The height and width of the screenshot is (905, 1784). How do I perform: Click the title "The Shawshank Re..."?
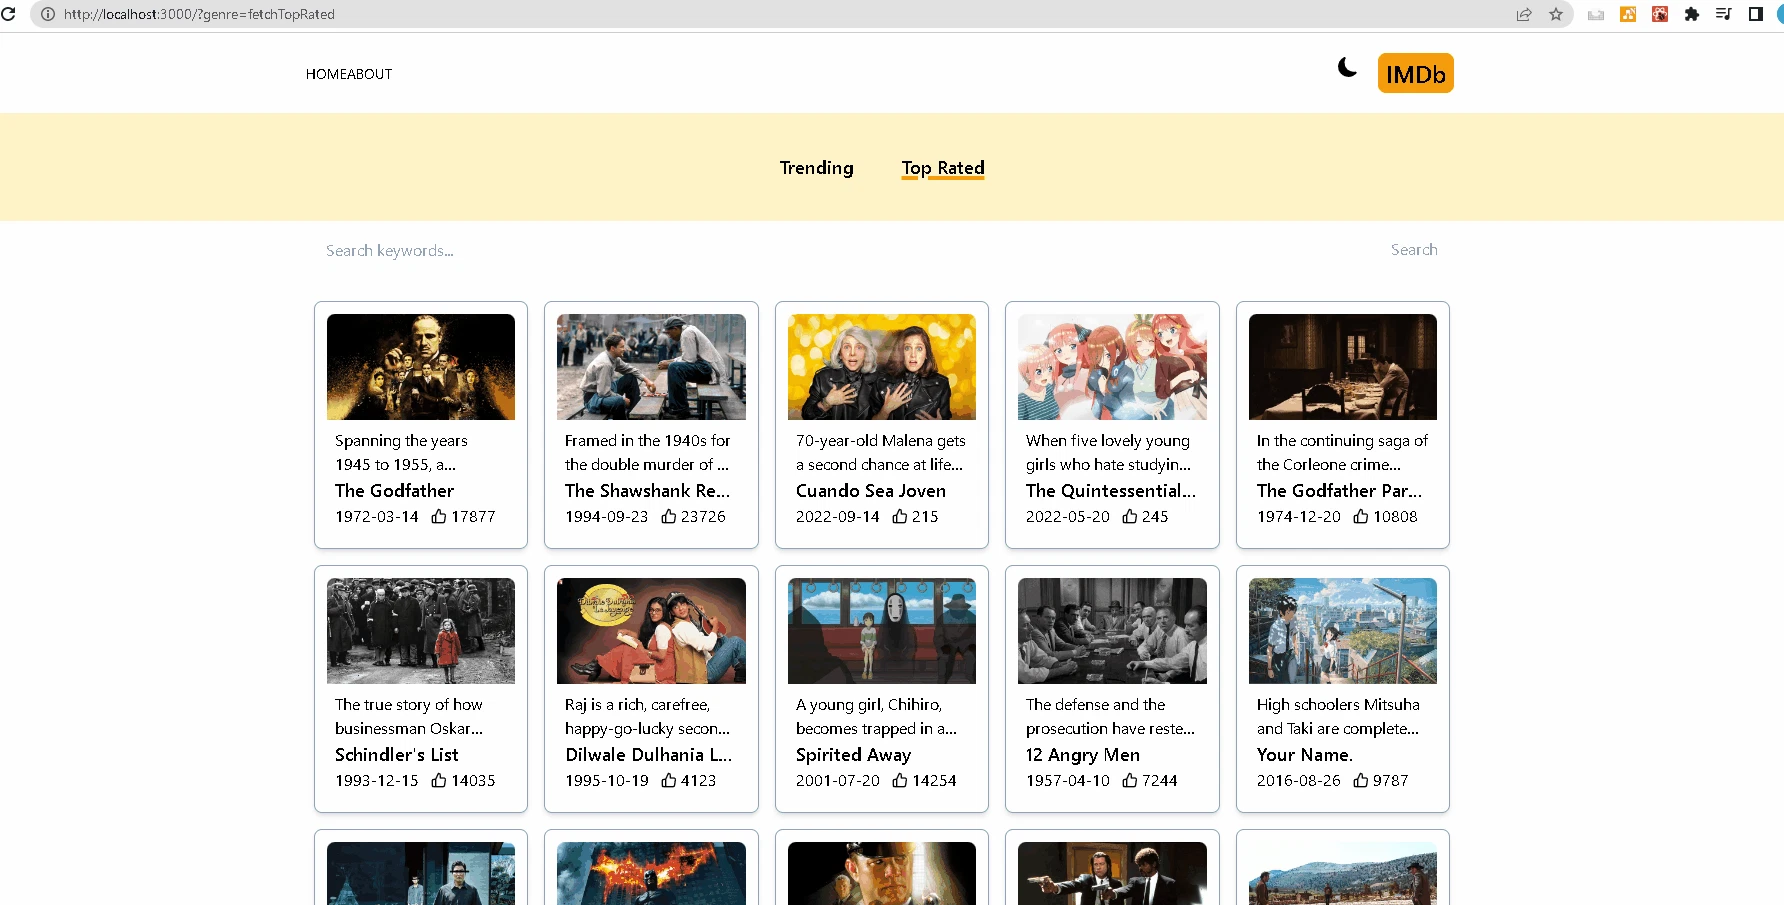[648, 491]
